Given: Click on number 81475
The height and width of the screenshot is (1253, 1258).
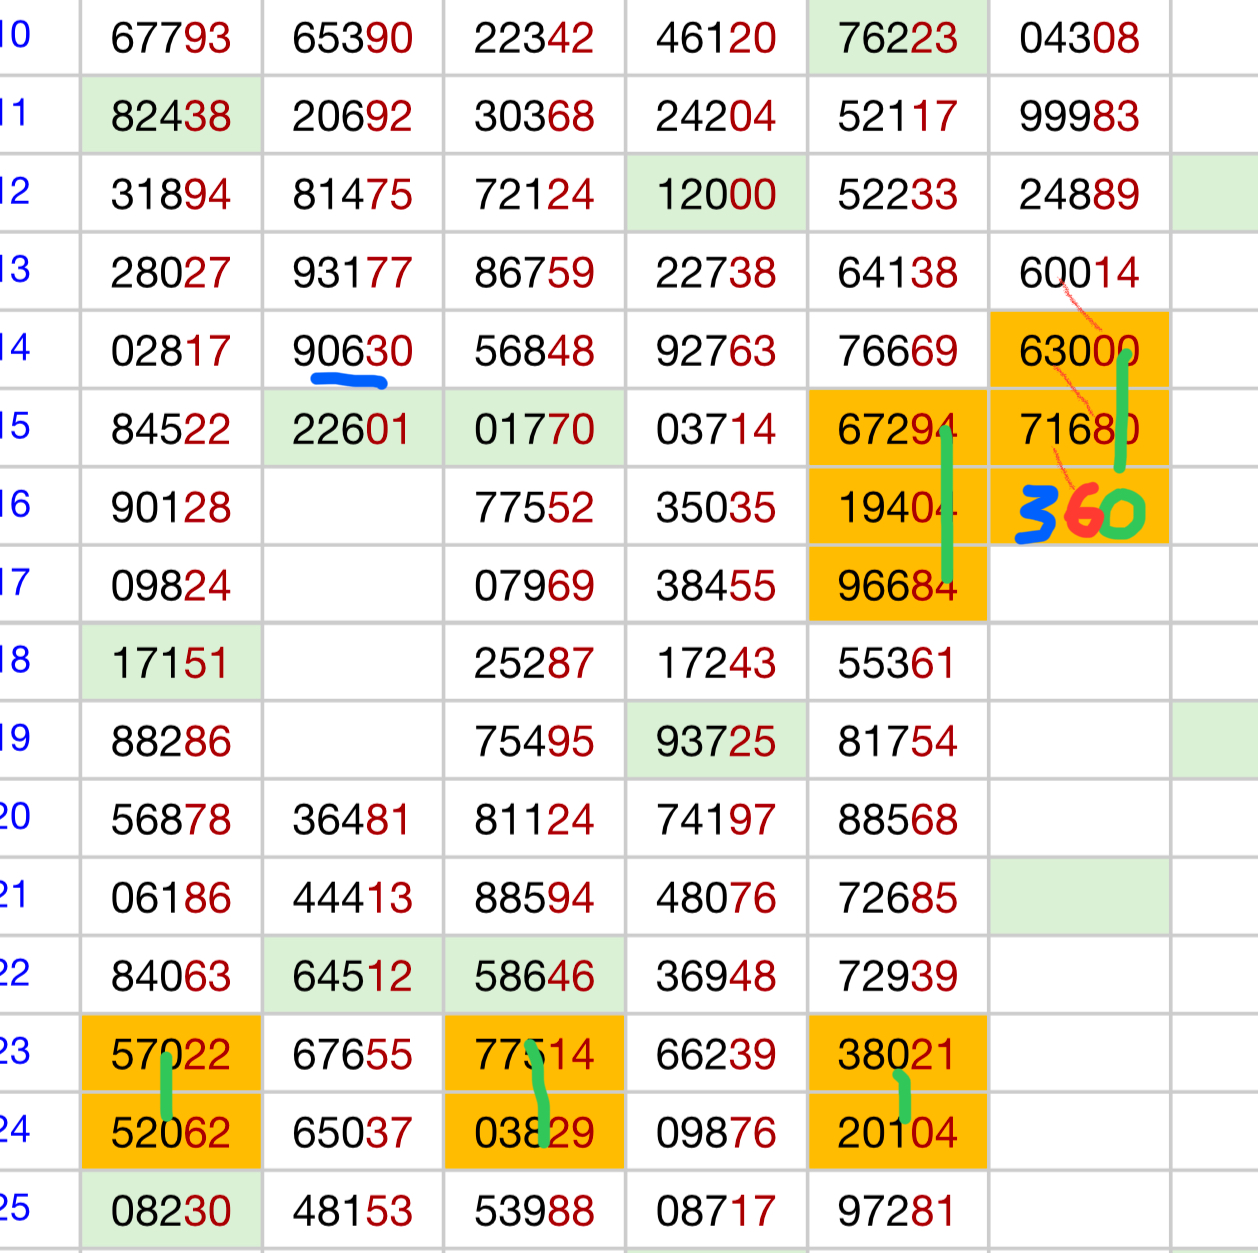Looking at the screenshot, I should tap(353, 193).
